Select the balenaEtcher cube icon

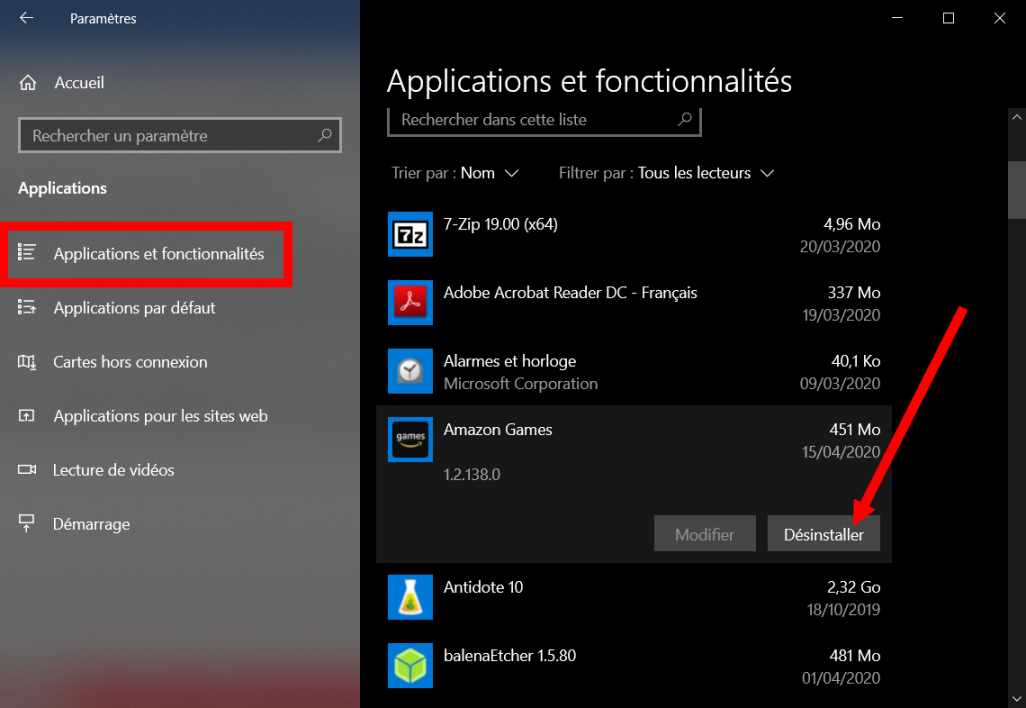tap(410, 665)
